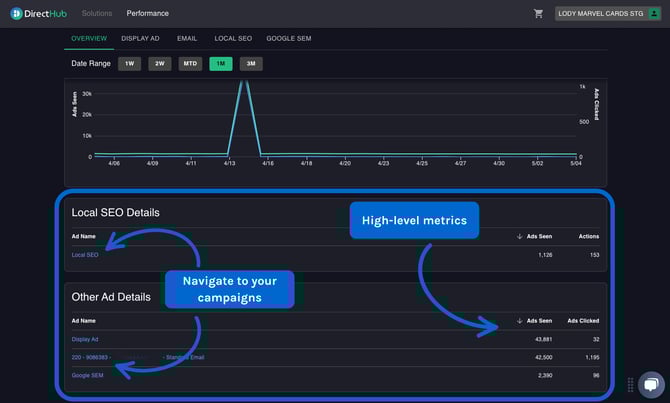Image resolution: width=670 pixels, height=403 pixels.
Task: Click sort arrow beside Other Ad Ads Seen
Action: (520, 321)
